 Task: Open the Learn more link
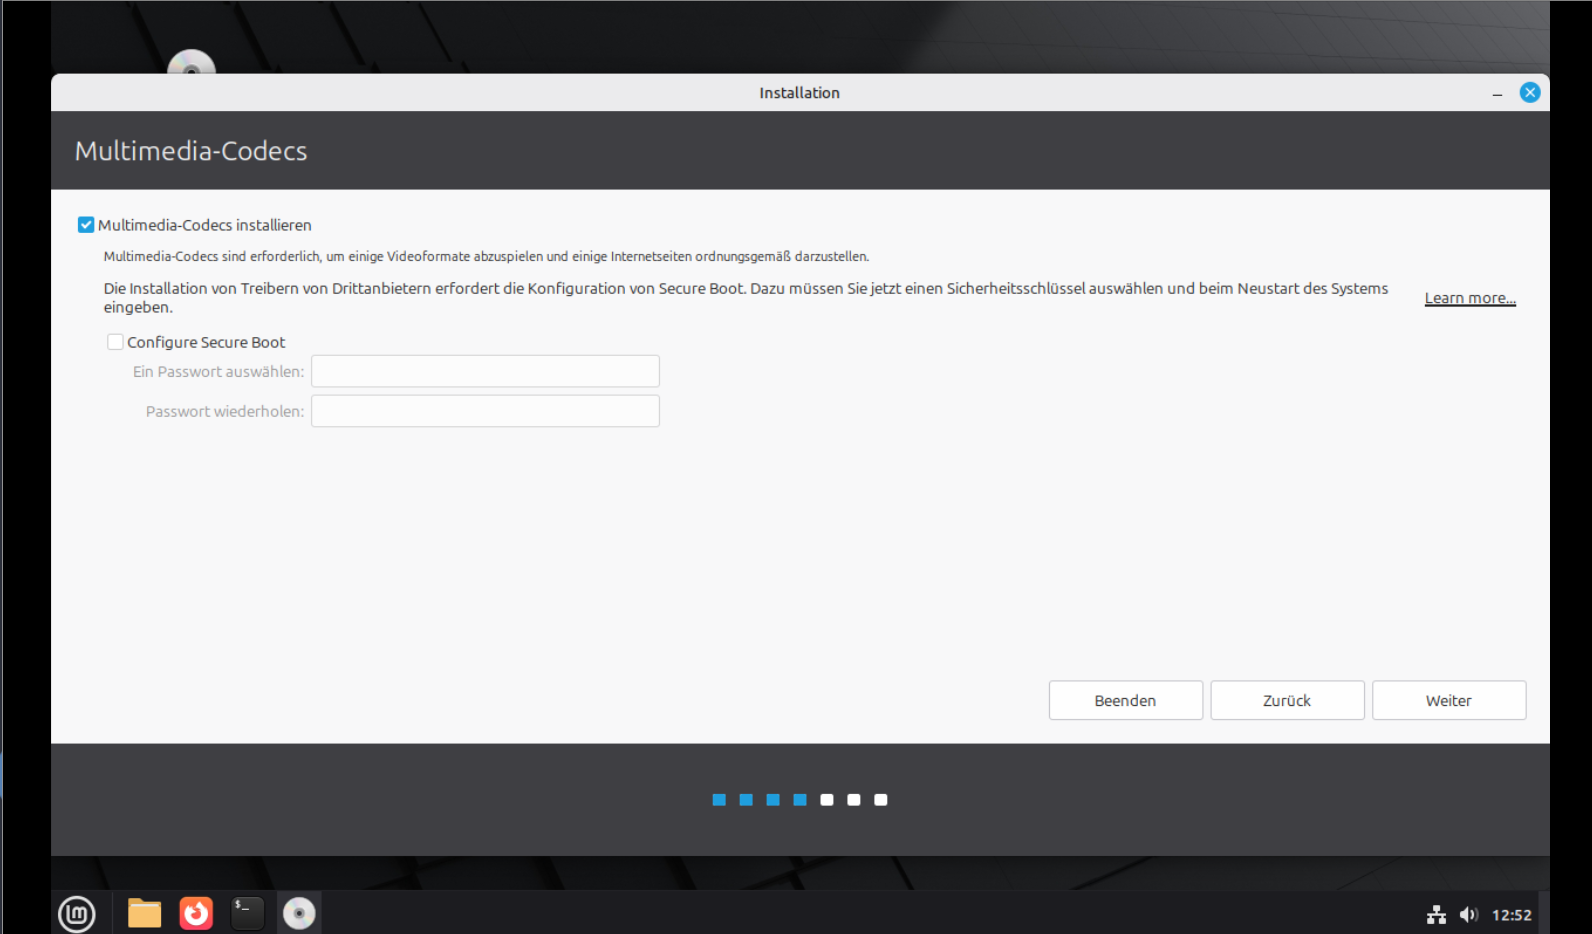[x=1469, y=298]
